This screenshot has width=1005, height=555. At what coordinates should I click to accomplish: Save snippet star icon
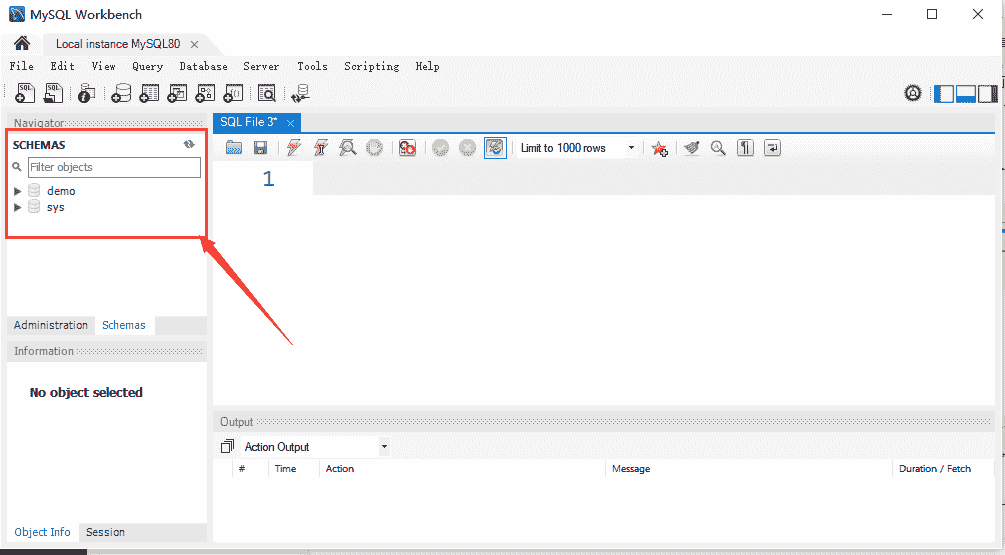659,149
